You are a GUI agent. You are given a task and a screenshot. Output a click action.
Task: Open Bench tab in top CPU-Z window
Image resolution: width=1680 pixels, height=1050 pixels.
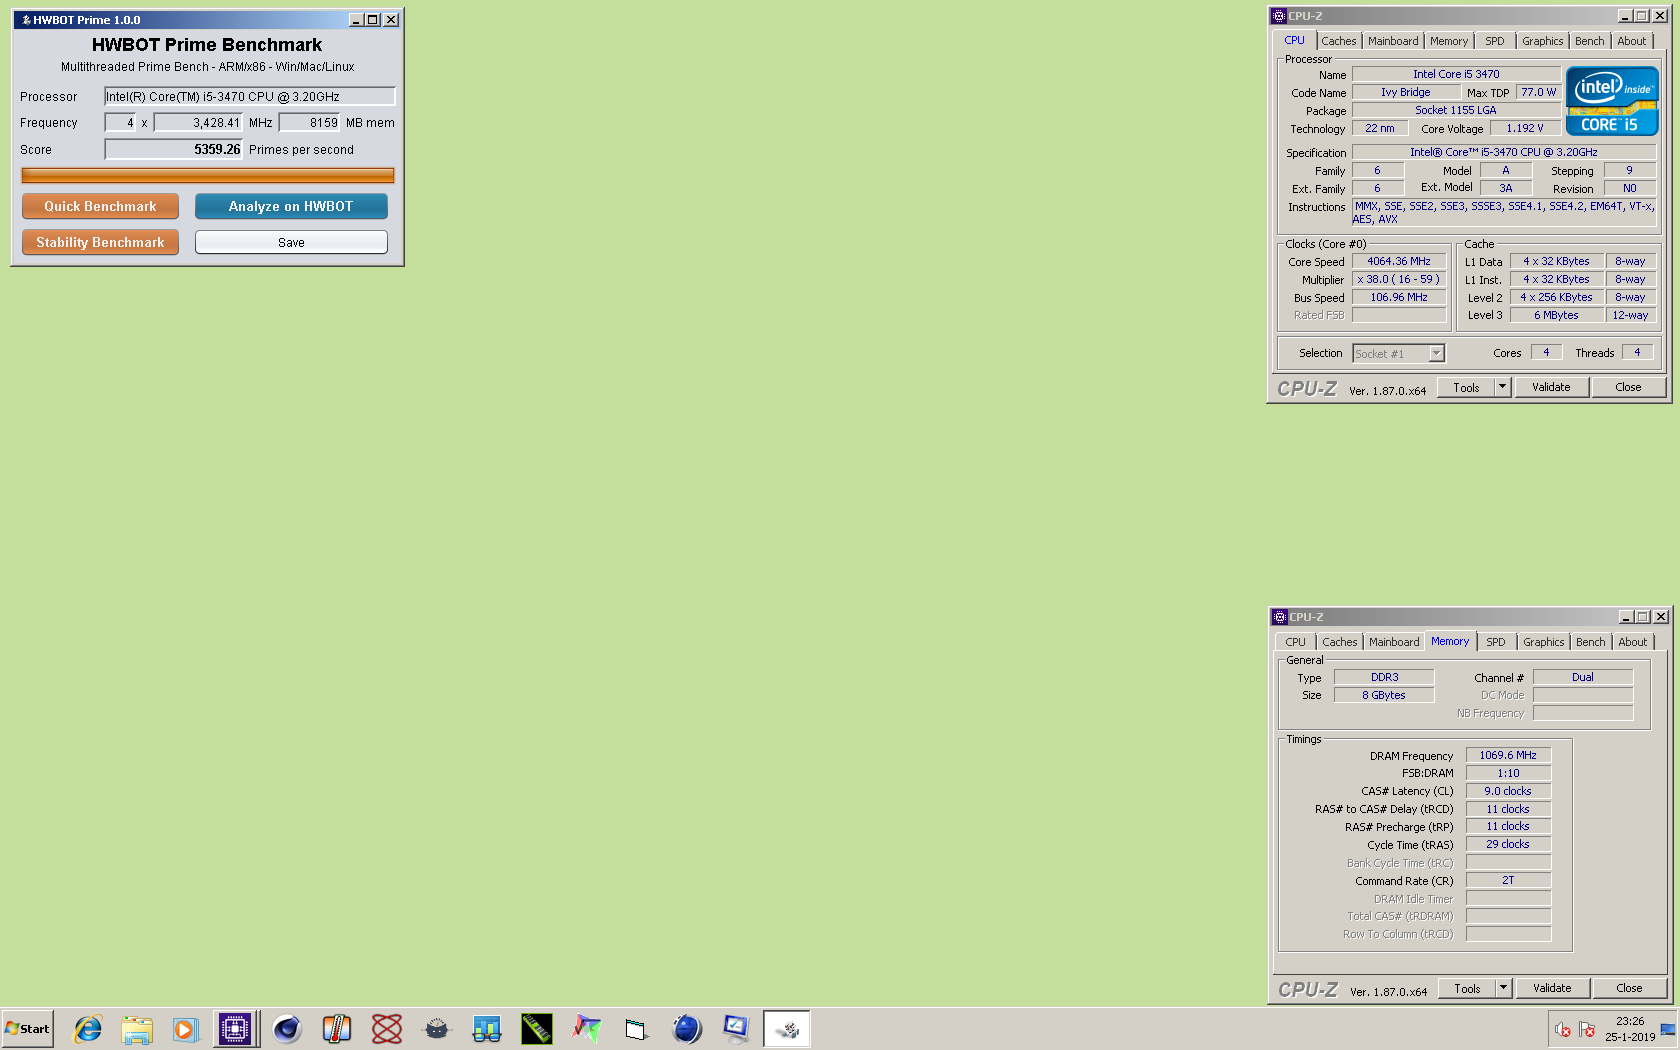tap(1590, 41)
